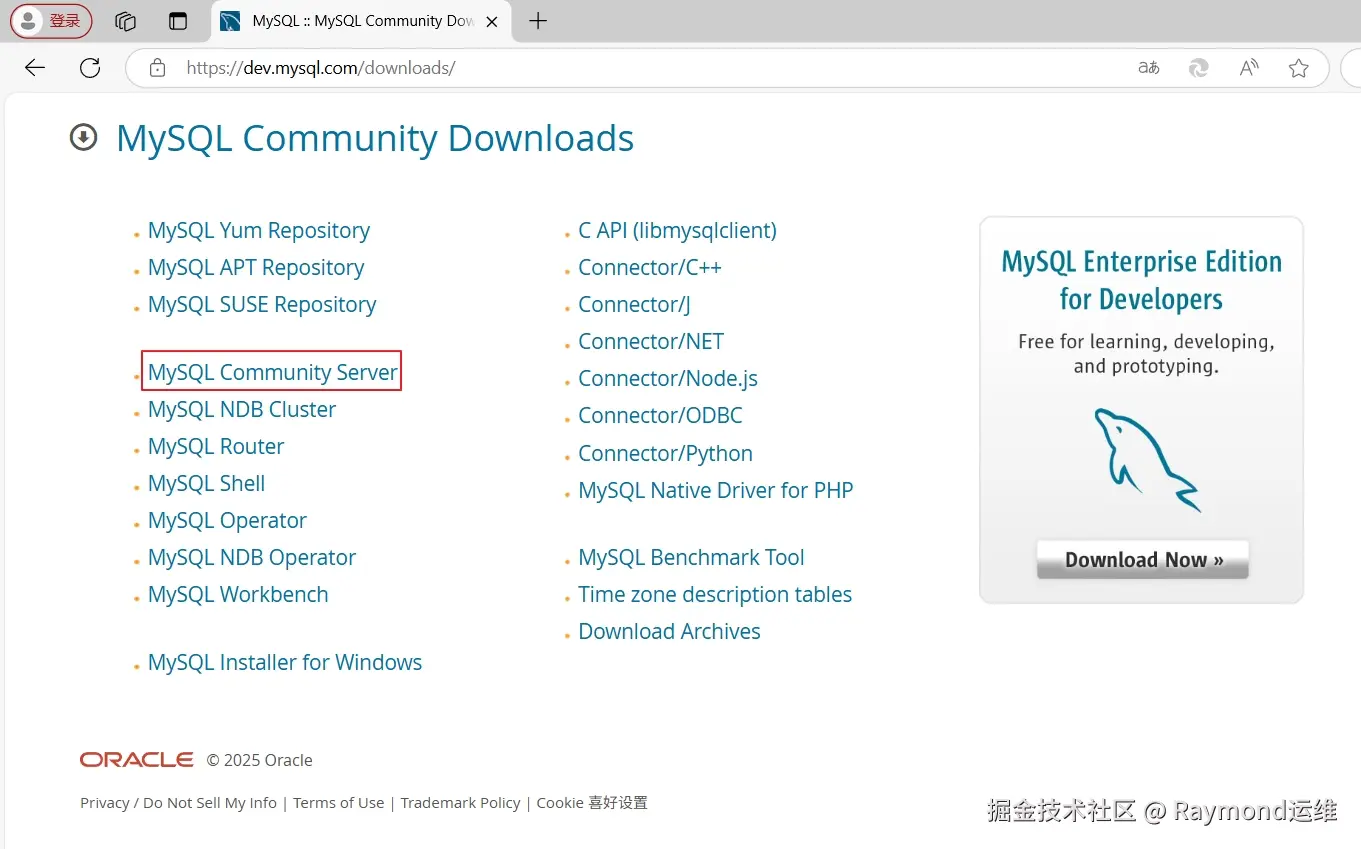This screenshot has width=1361, height=849.
Task: Click the MySQL dolphin logo in the promo
Action: 1147,459
